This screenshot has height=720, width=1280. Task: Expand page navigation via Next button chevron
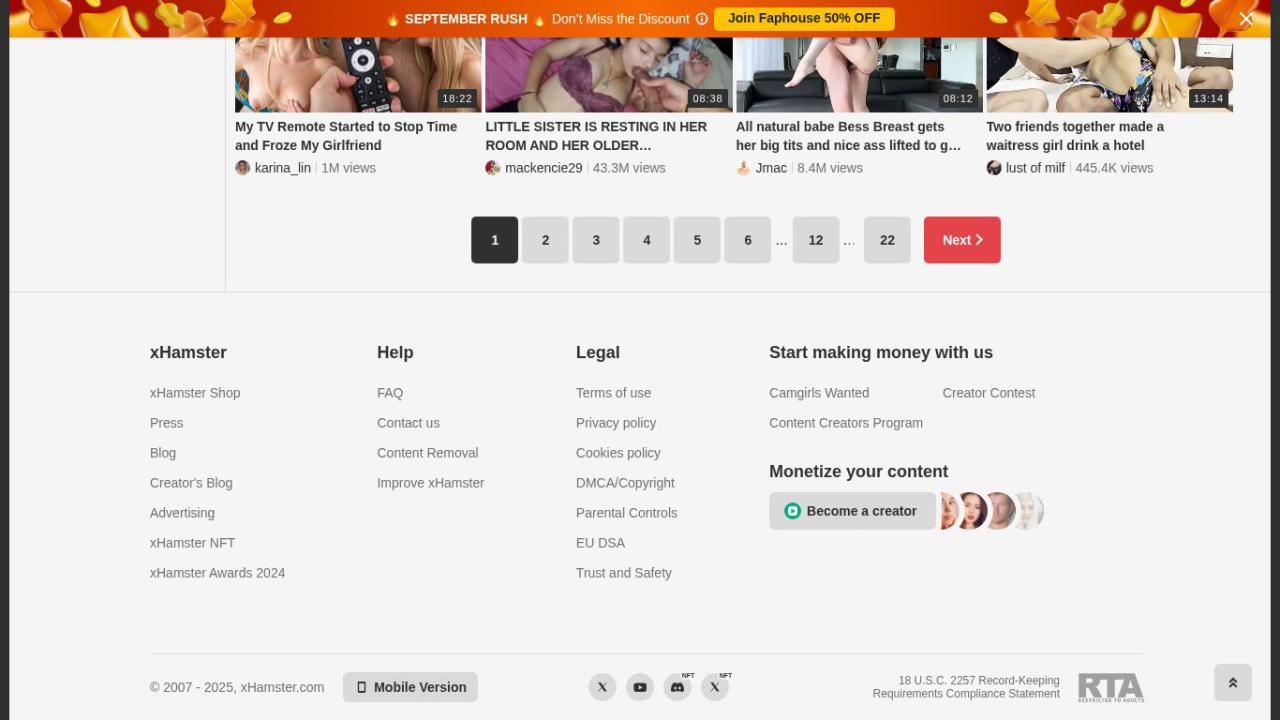[x=978, y=239]
